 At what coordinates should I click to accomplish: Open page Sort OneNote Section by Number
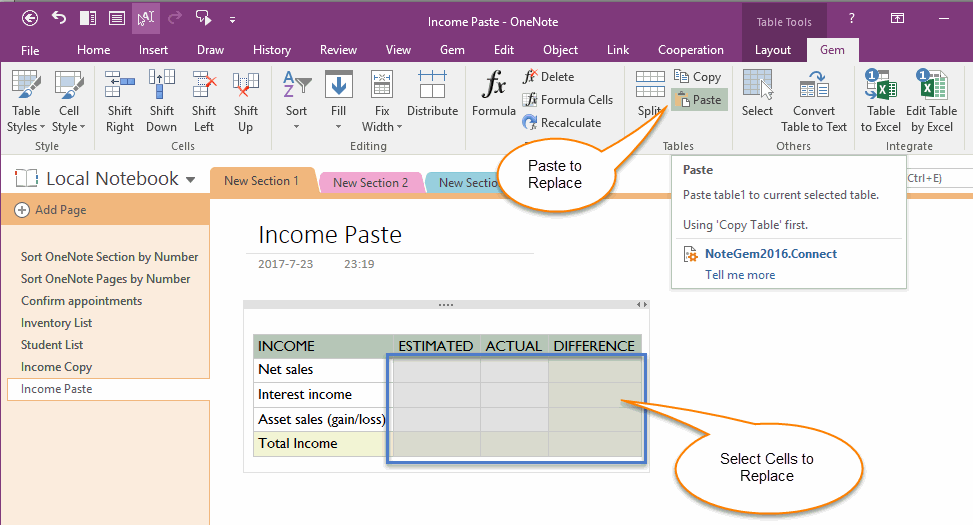pyautogui.click(x=109, y=257)
